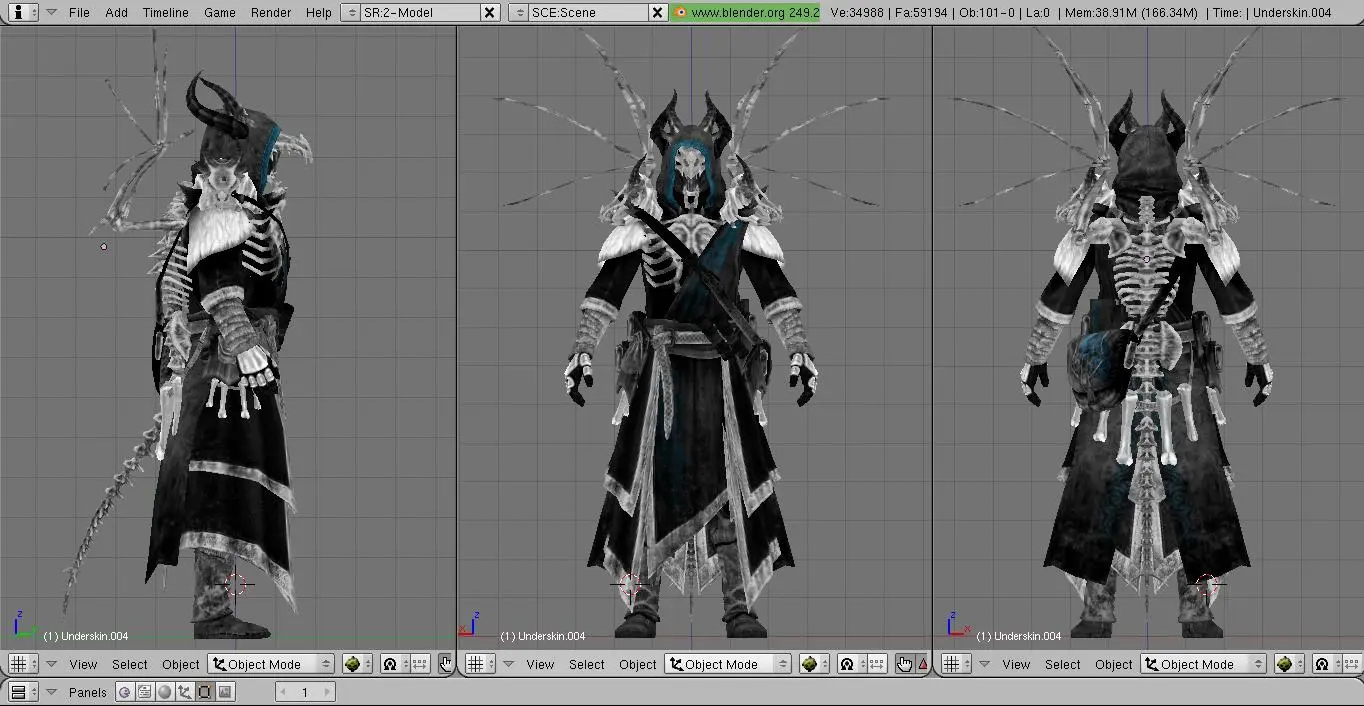Toggle the middle viewport's 3D manipulator hand icon
Screen dimensions: 1364x706
point(905,664)
